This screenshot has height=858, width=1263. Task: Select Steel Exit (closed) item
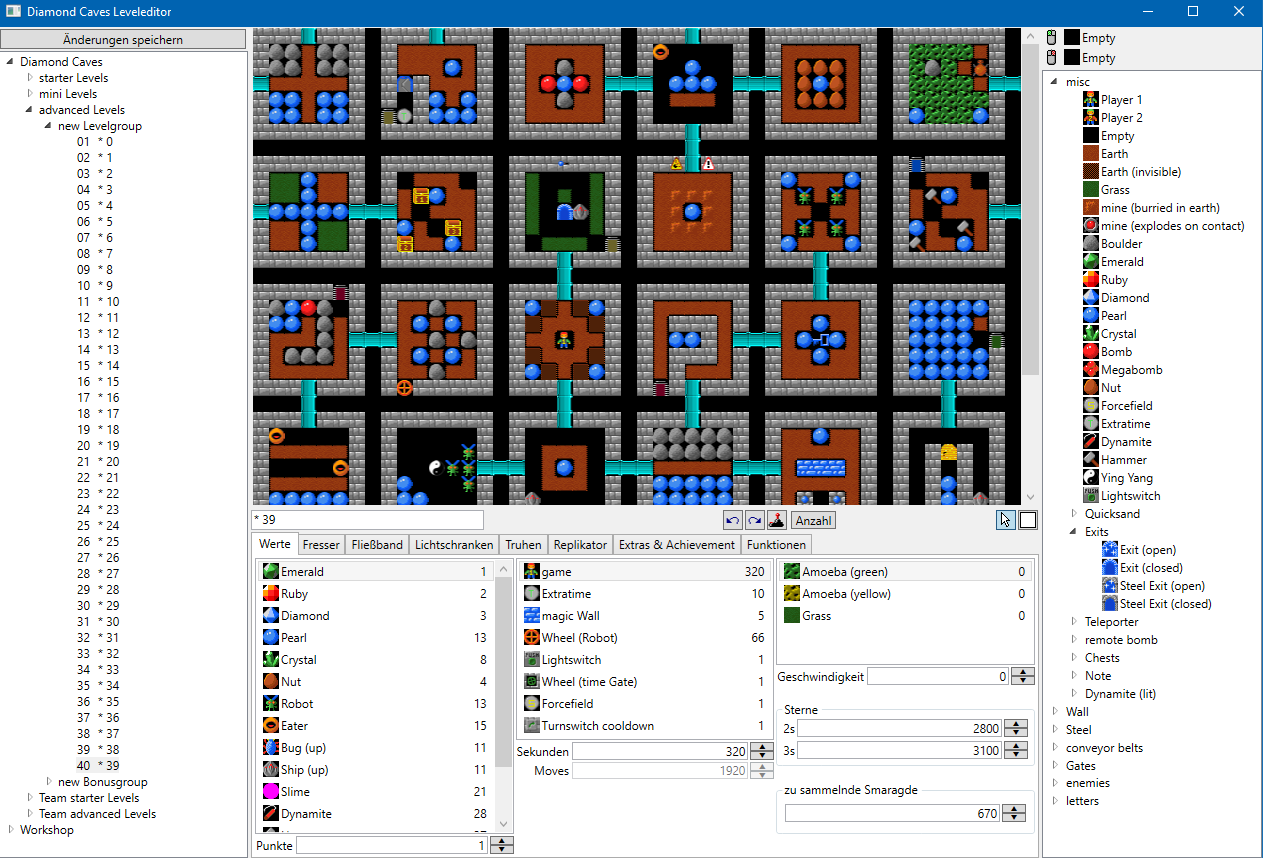[x=1165, y=604]
